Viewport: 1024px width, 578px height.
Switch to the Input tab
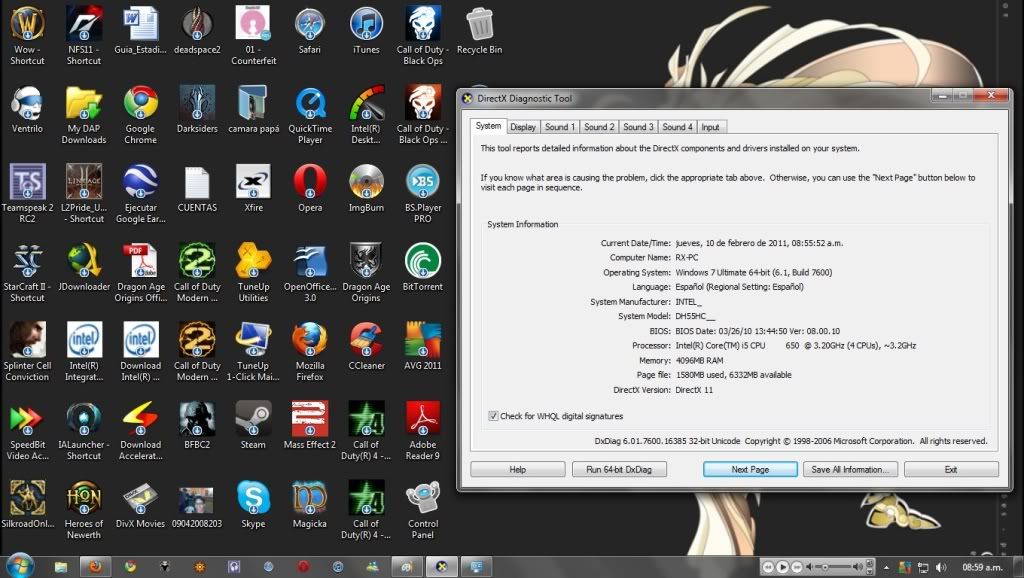[x=711, y=127]
